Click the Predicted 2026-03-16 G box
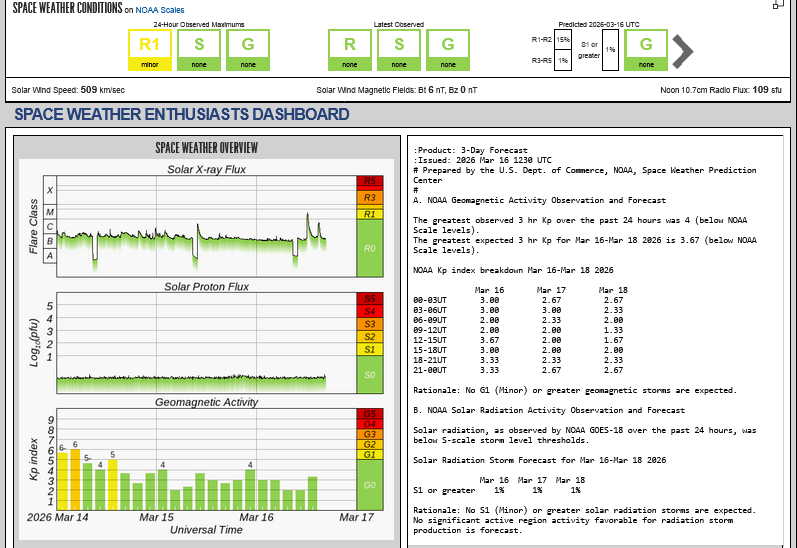Image resolution: width=797 pixels, height=548 pixels. click(x=646, y=50)
